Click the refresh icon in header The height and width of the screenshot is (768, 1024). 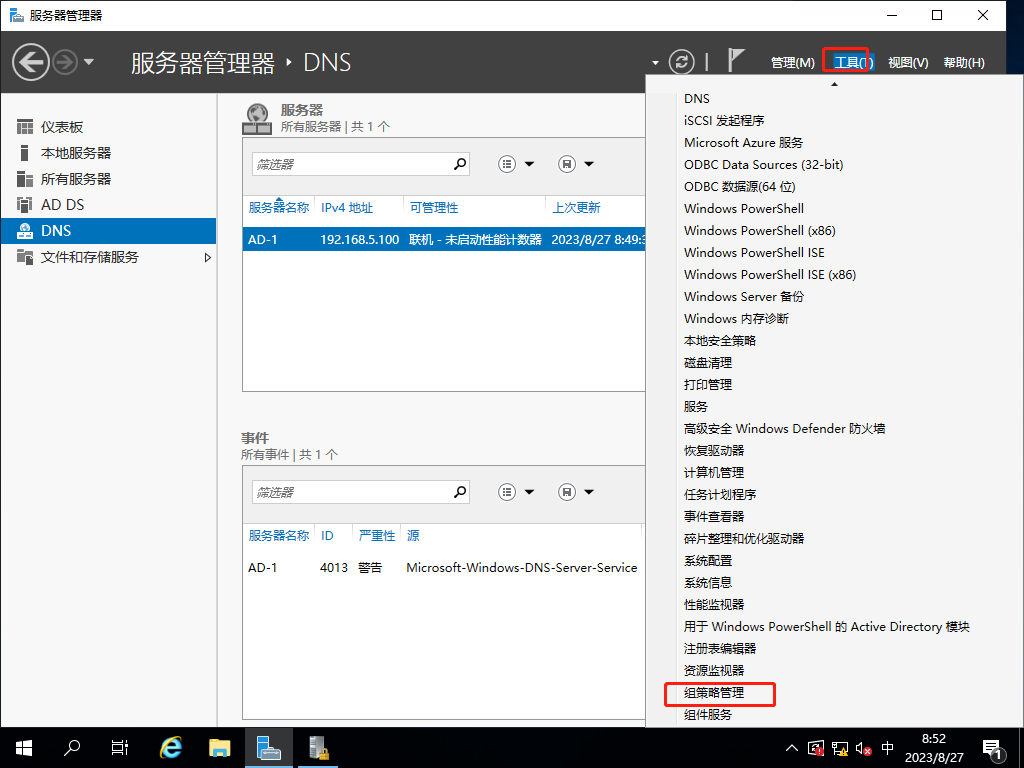pos(681,62)
